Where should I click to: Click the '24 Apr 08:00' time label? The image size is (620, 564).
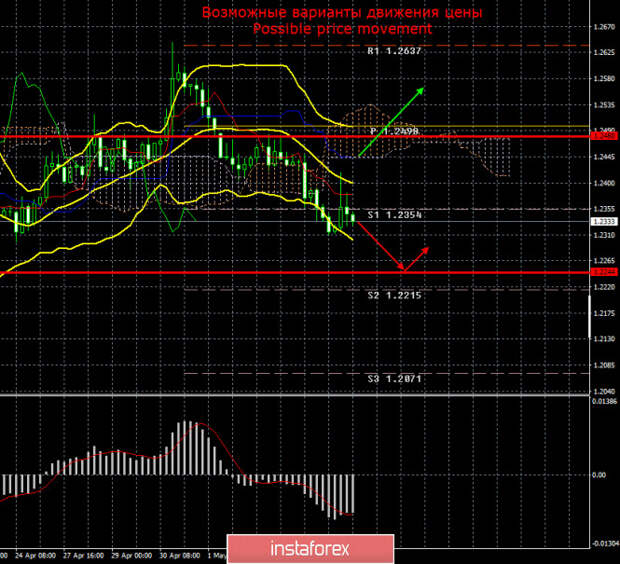(x=36, y=555)
